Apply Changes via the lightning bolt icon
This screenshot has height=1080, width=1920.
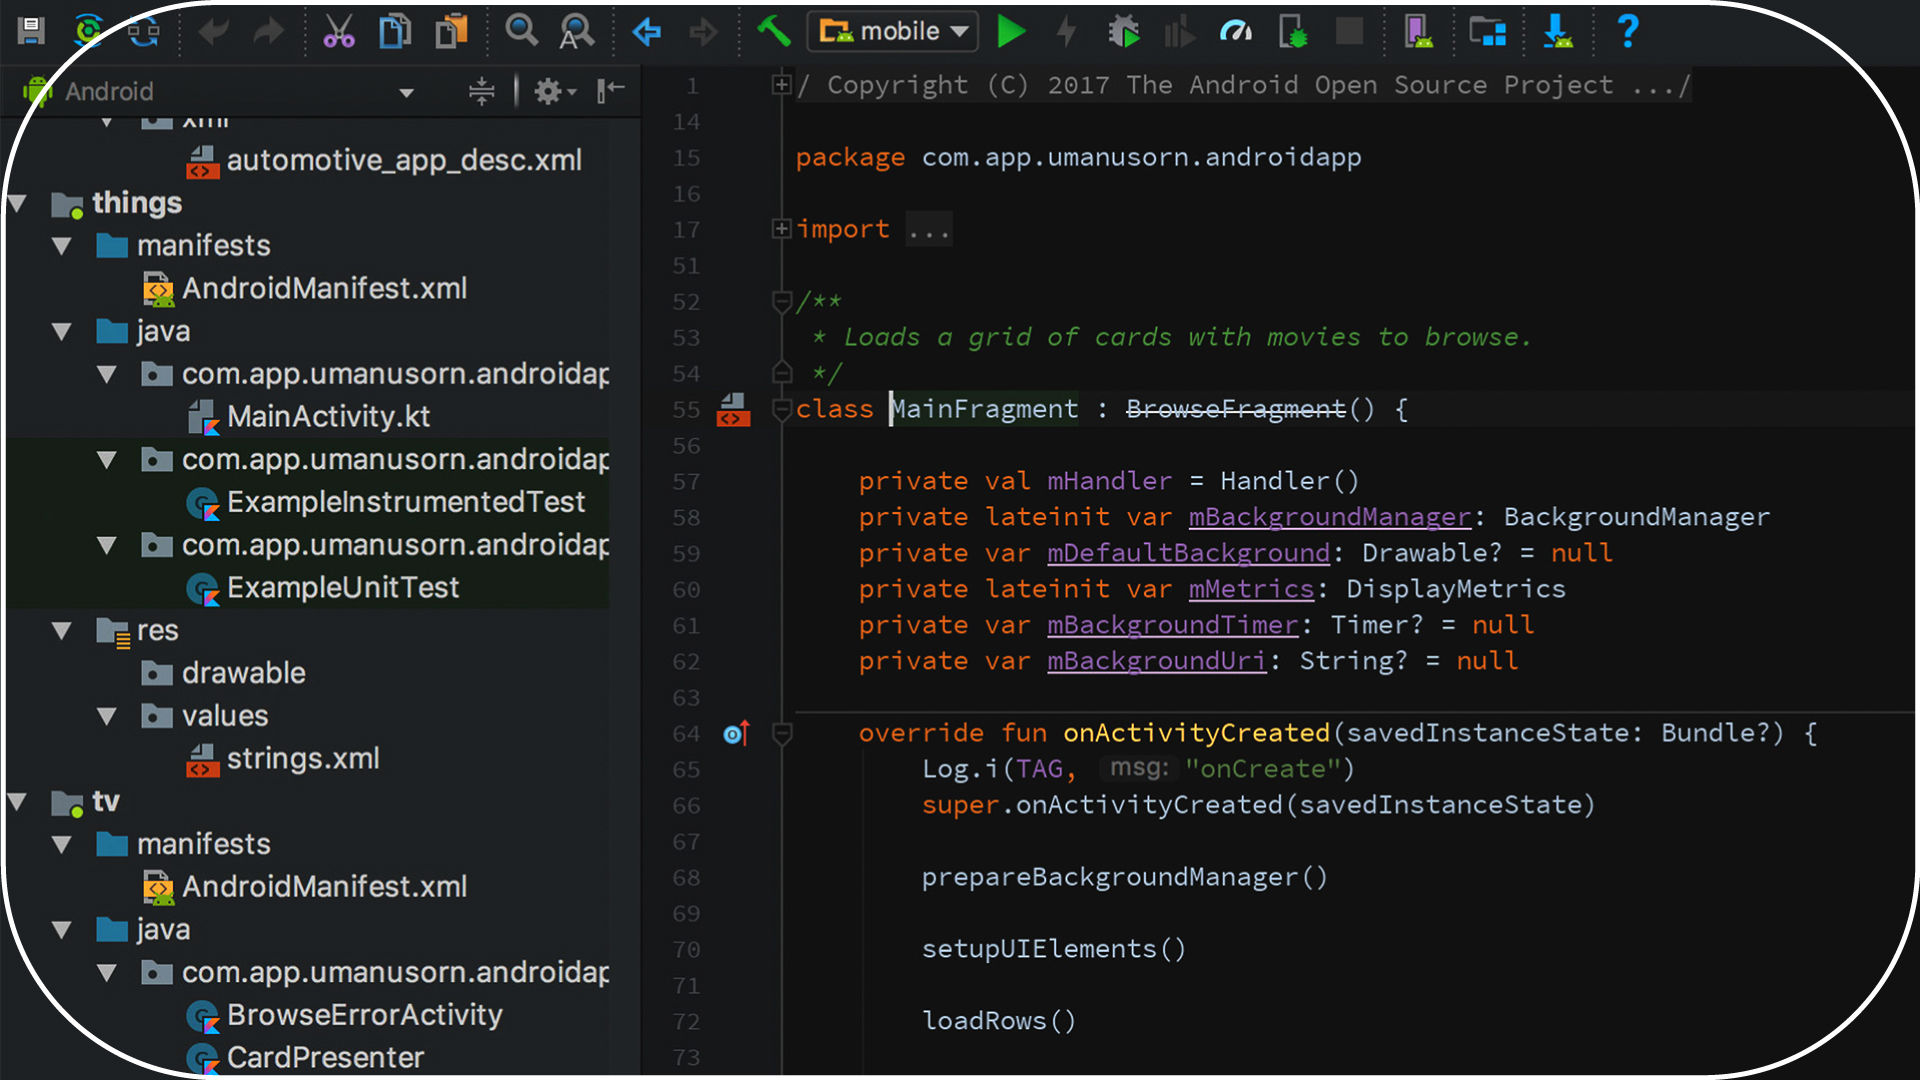coord(1066,31)
